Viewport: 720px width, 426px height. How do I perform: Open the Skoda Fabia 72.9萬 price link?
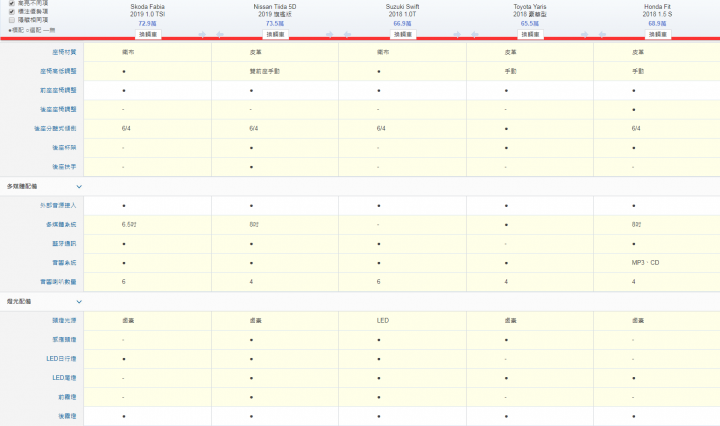point(147,23)
